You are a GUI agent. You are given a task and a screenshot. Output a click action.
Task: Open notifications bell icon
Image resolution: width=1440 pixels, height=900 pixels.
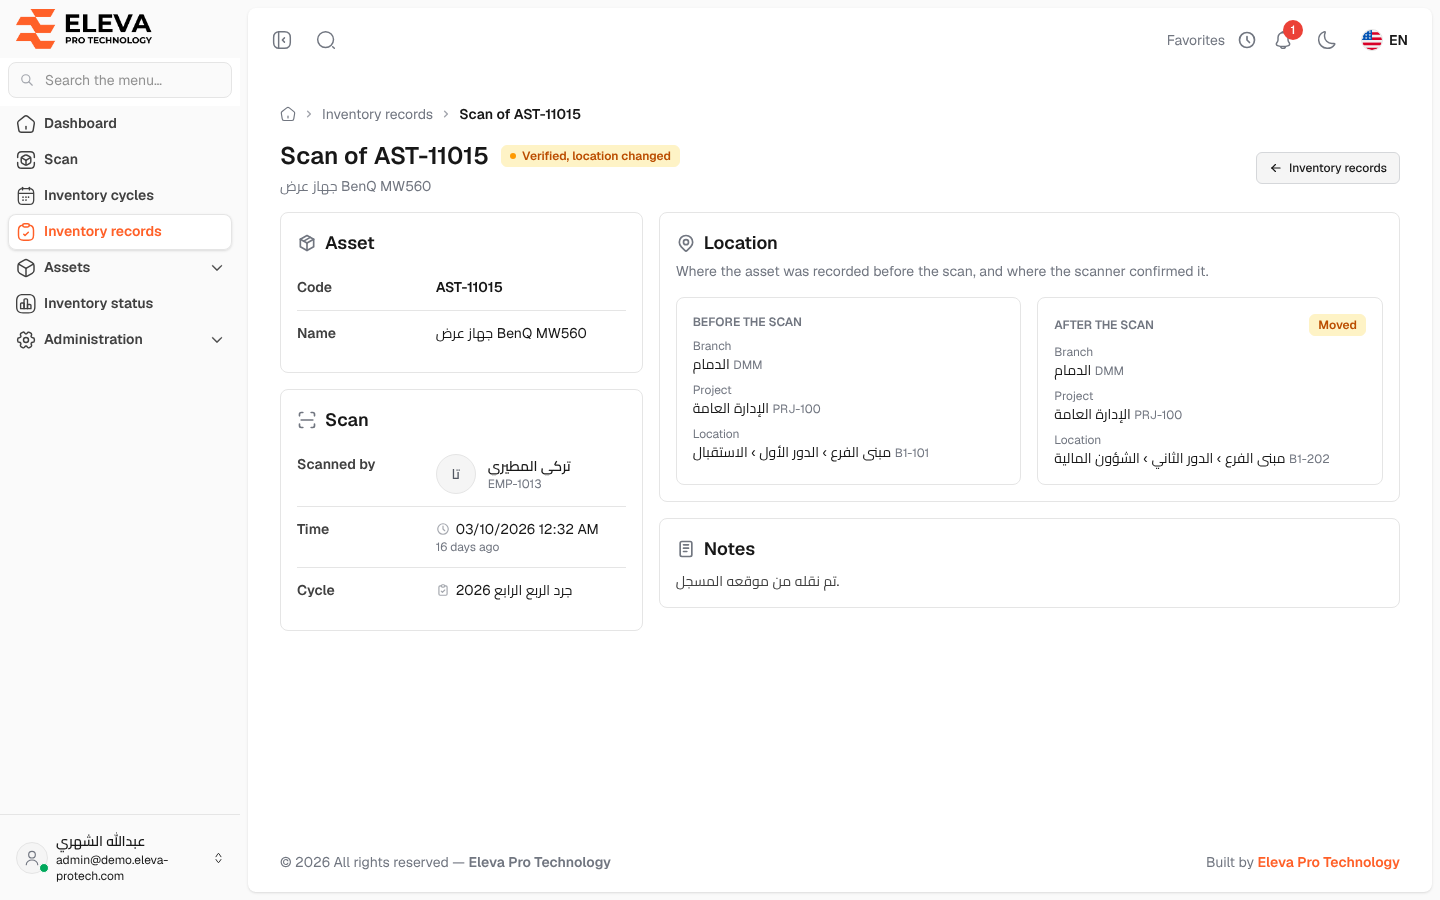pos(1284,40)
